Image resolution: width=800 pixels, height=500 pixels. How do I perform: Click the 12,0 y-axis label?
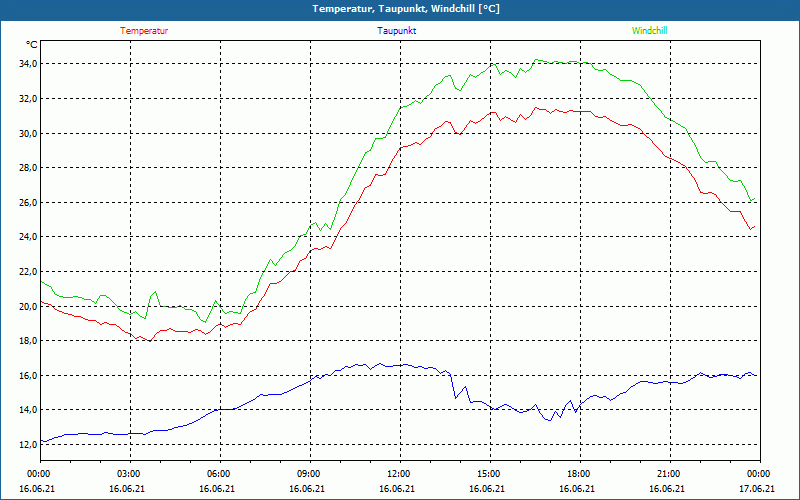pyautogui.click(x=28, y=444)
